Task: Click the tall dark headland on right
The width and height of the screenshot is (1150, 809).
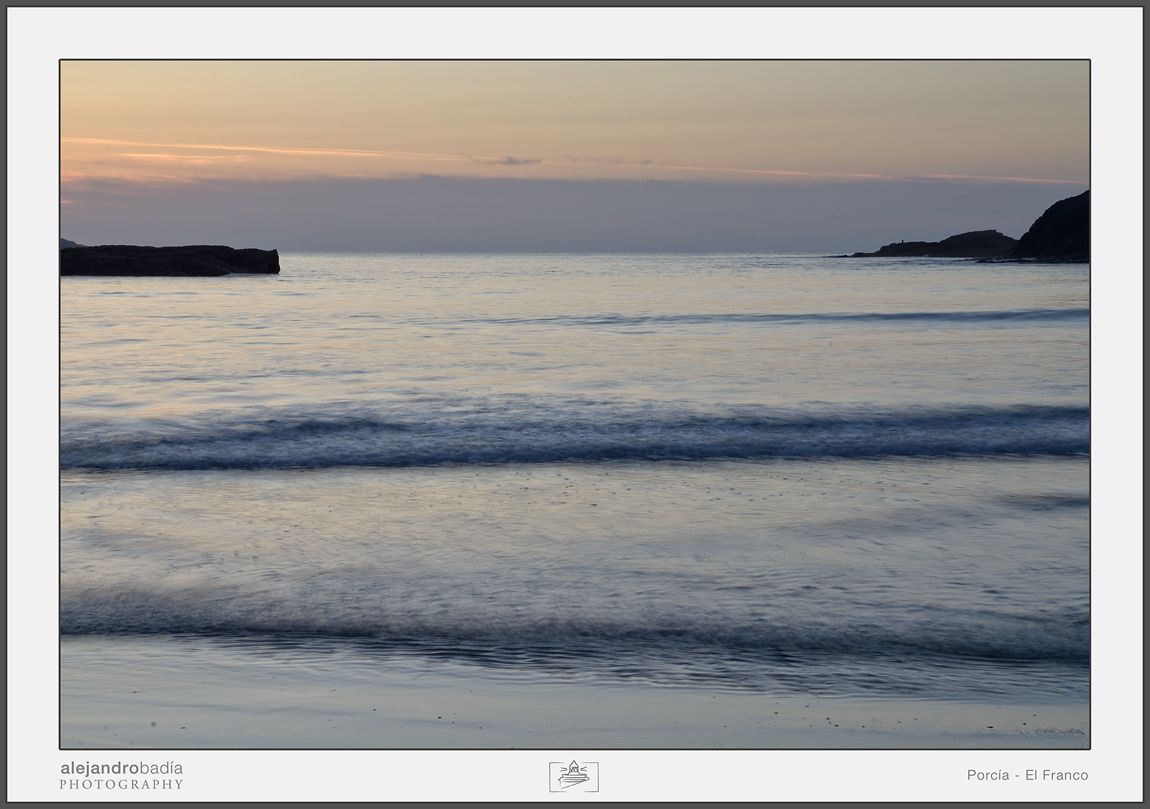Action: coord(1052,227)
